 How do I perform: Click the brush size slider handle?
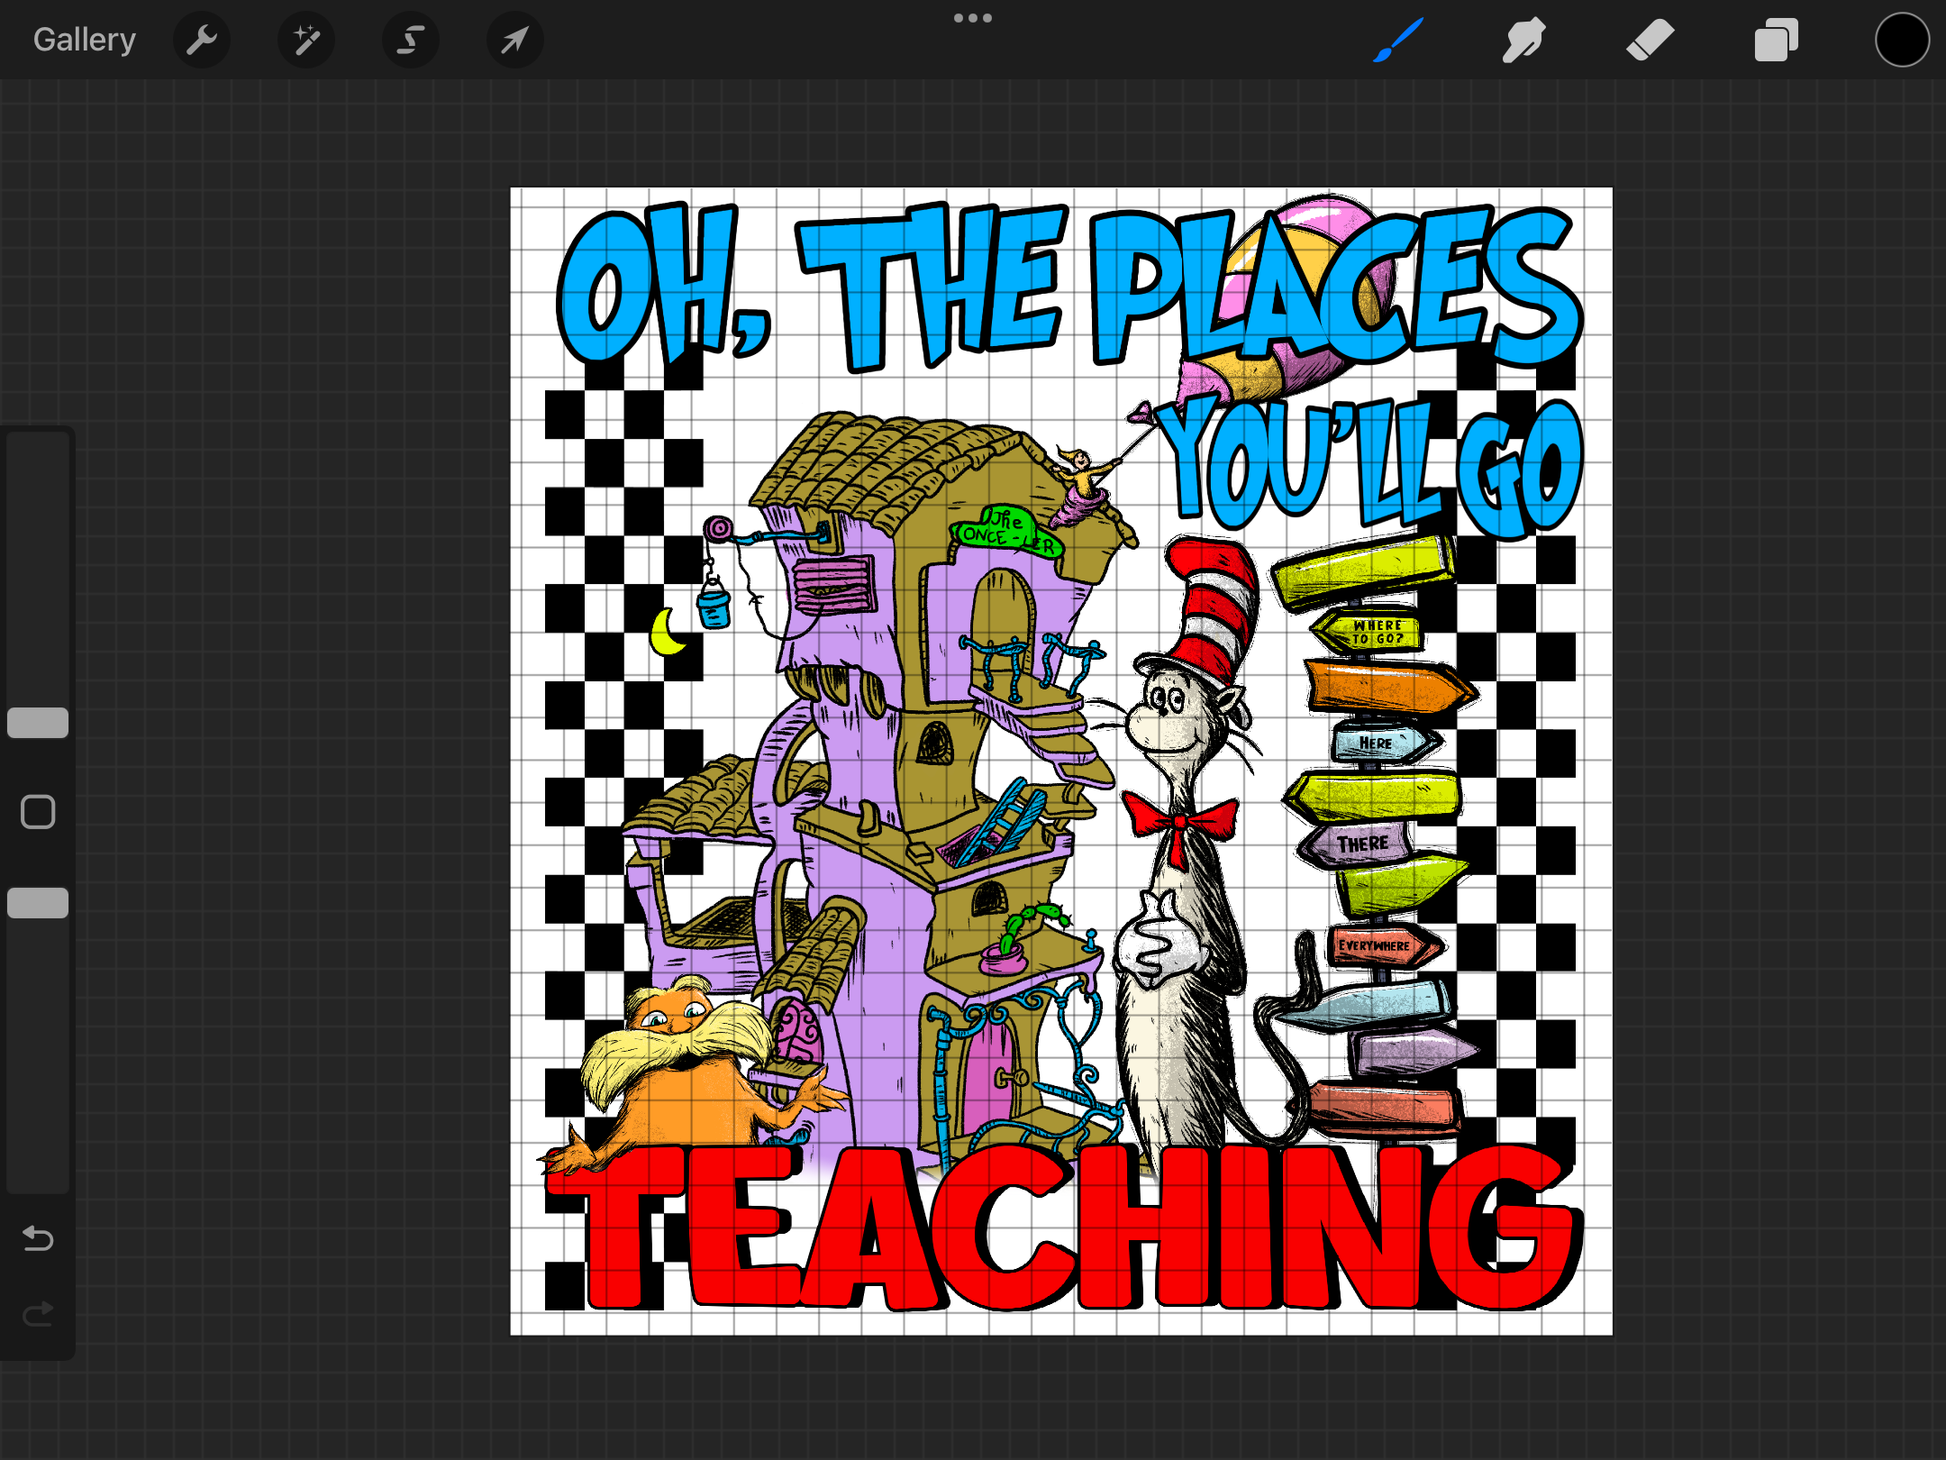tap(38, 722)
